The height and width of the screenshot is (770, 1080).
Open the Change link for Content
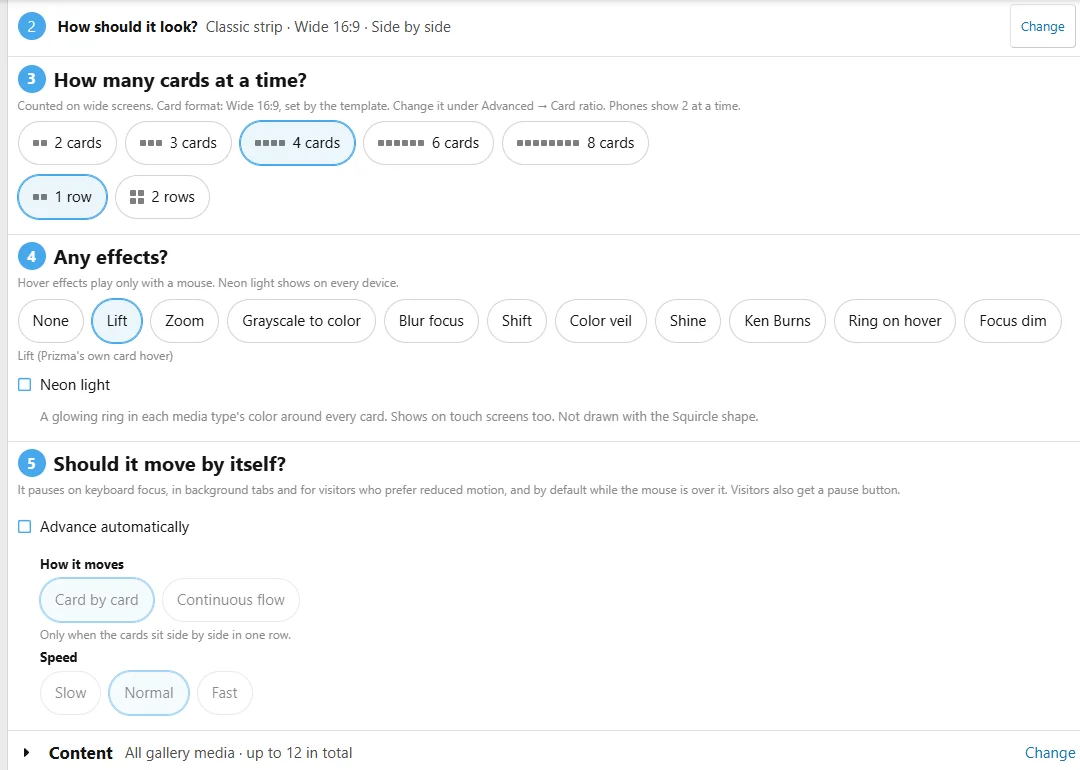(1050, 753)
